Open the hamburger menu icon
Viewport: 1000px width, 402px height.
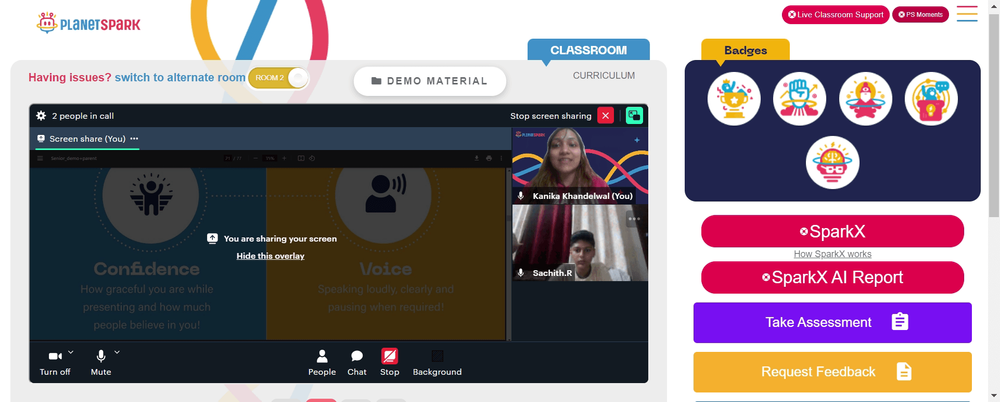967,14
